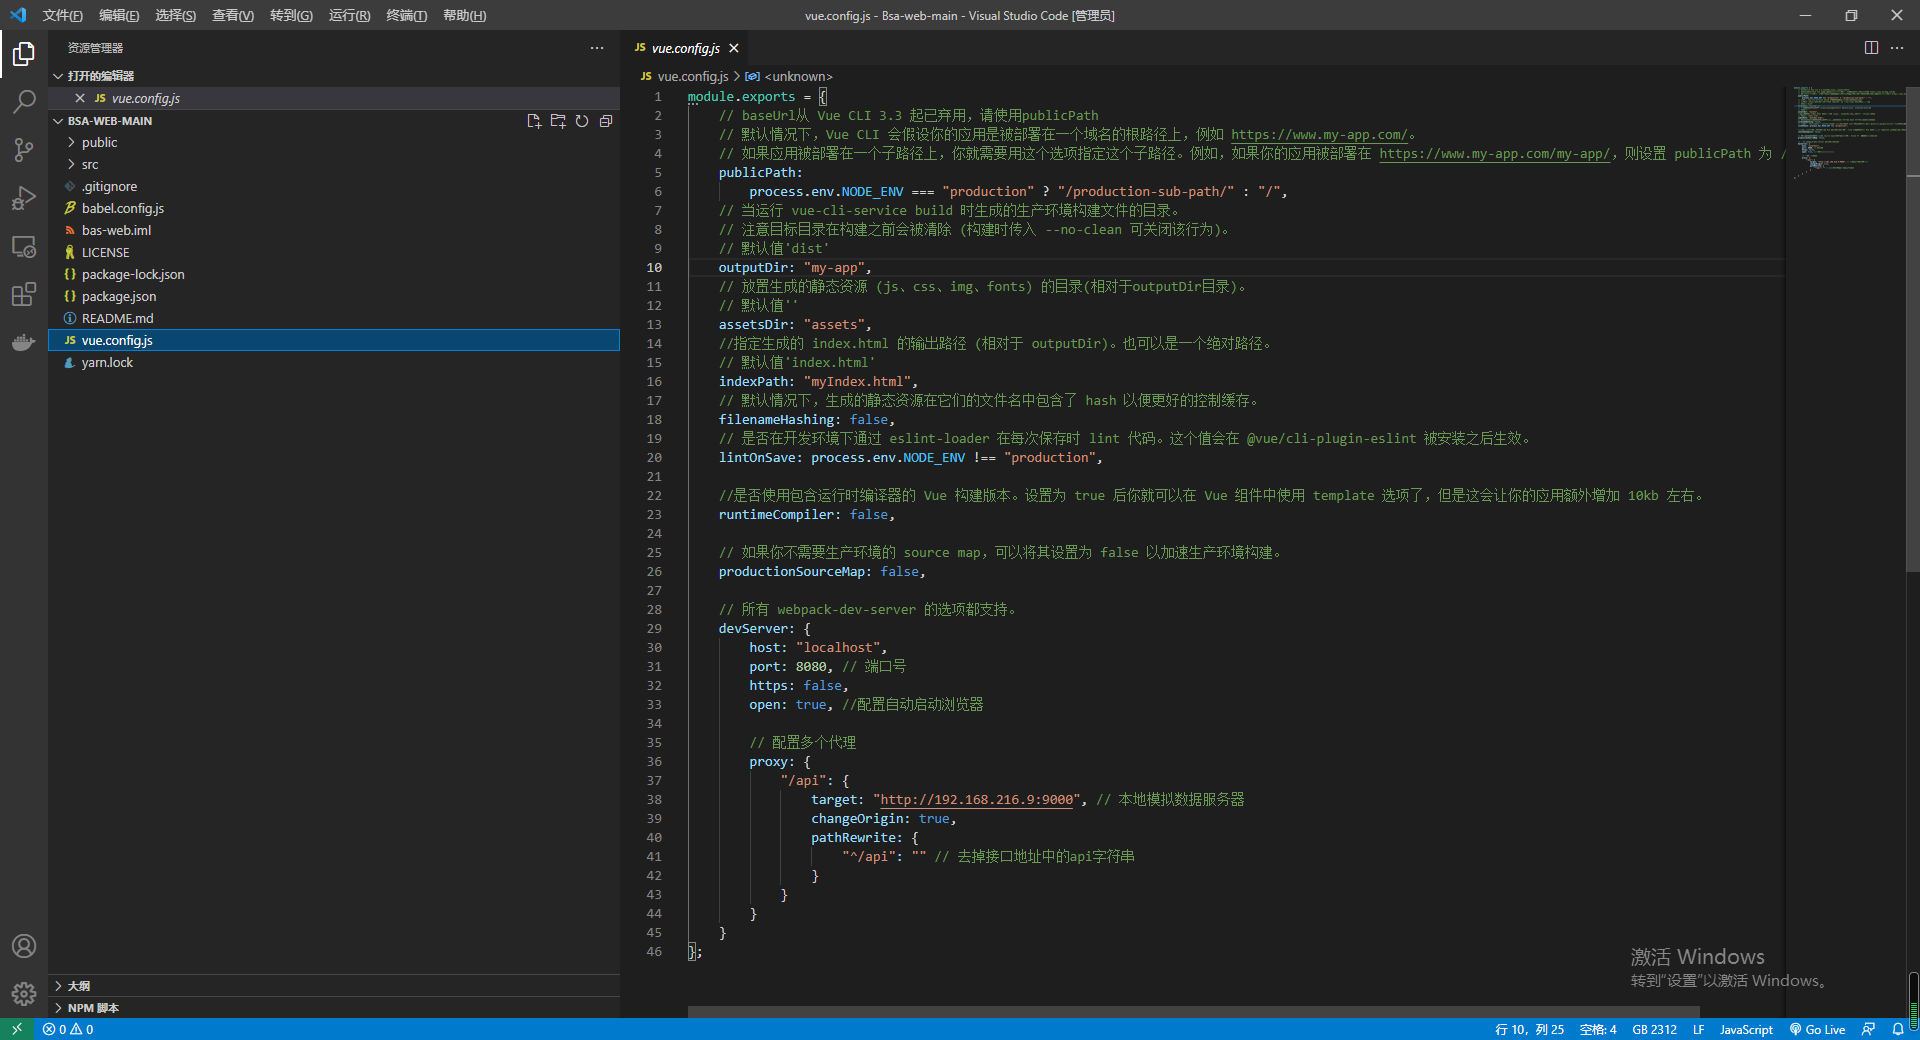Open the Manage gear menu
The width and height of the screenshot is (1920, 1040).
24,994
